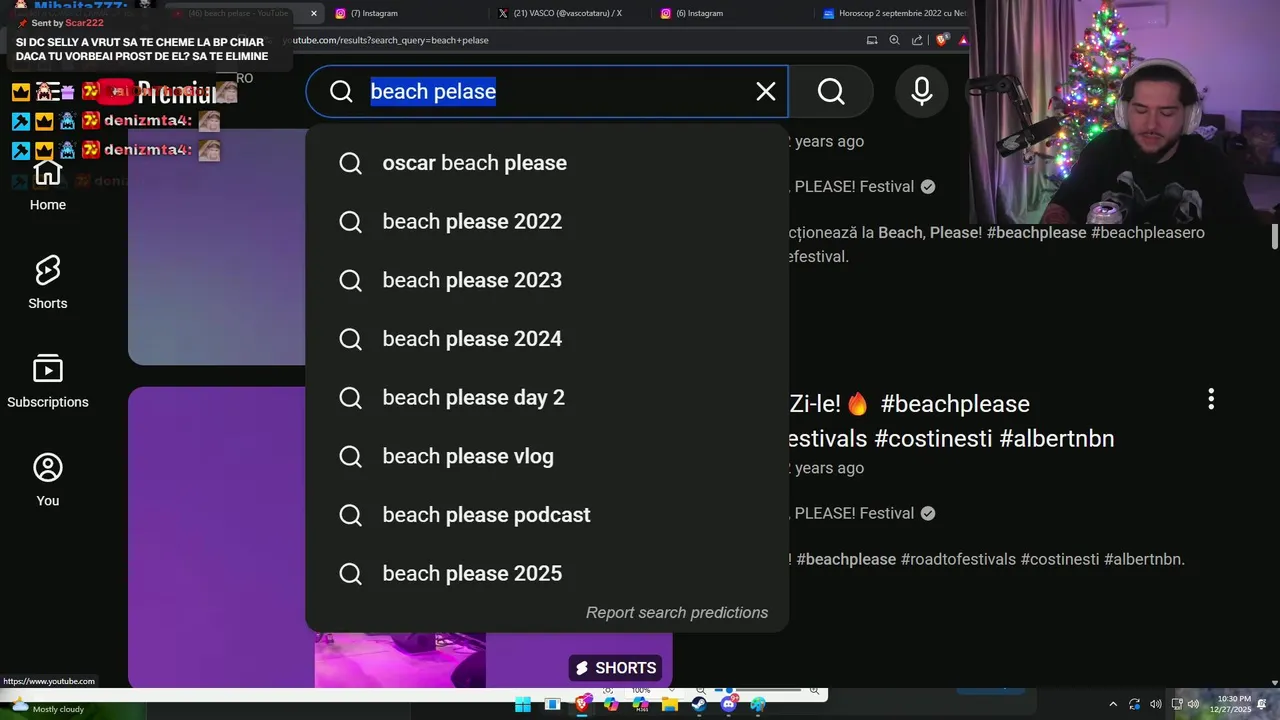Show hidden system tray icons chevron
Image resolution: width=1280 pixels, height=720 pixels.
coord(1113,705)
